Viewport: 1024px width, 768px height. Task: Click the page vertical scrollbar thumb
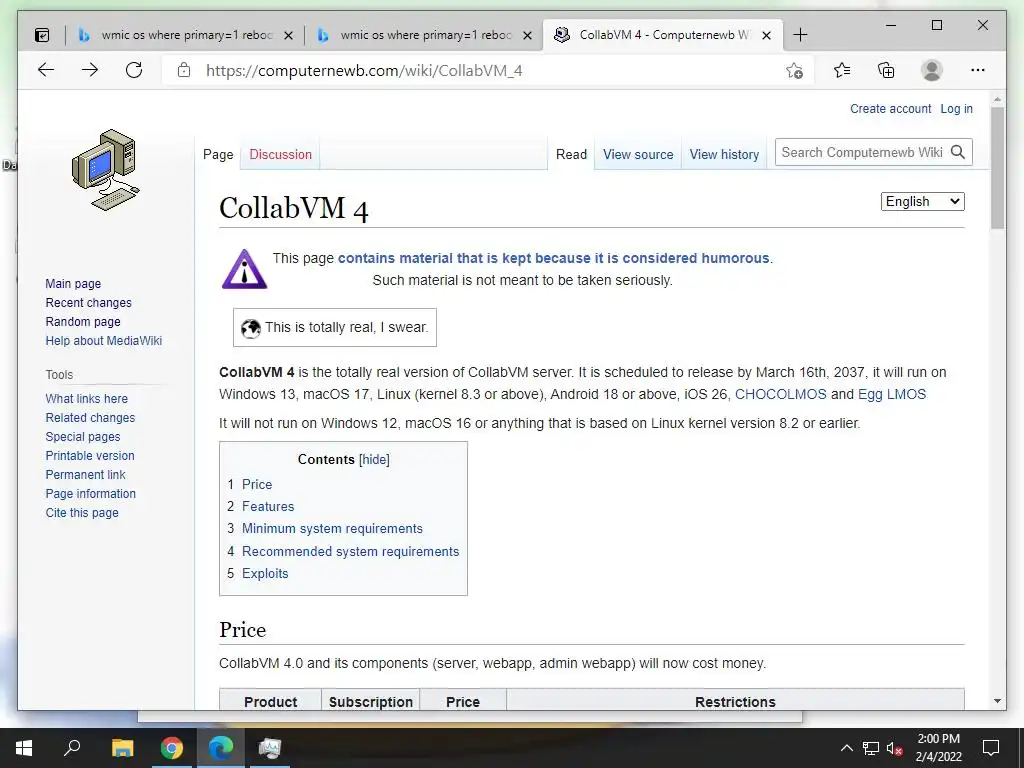click(997, 167)
